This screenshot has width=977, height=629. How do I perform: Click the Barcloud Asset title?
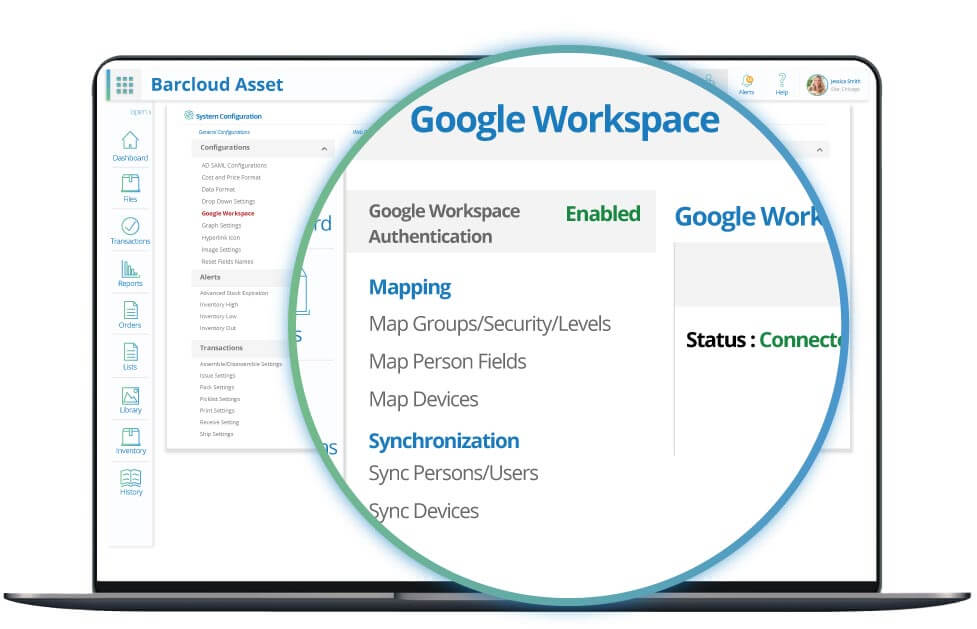[x=217, y=84]
